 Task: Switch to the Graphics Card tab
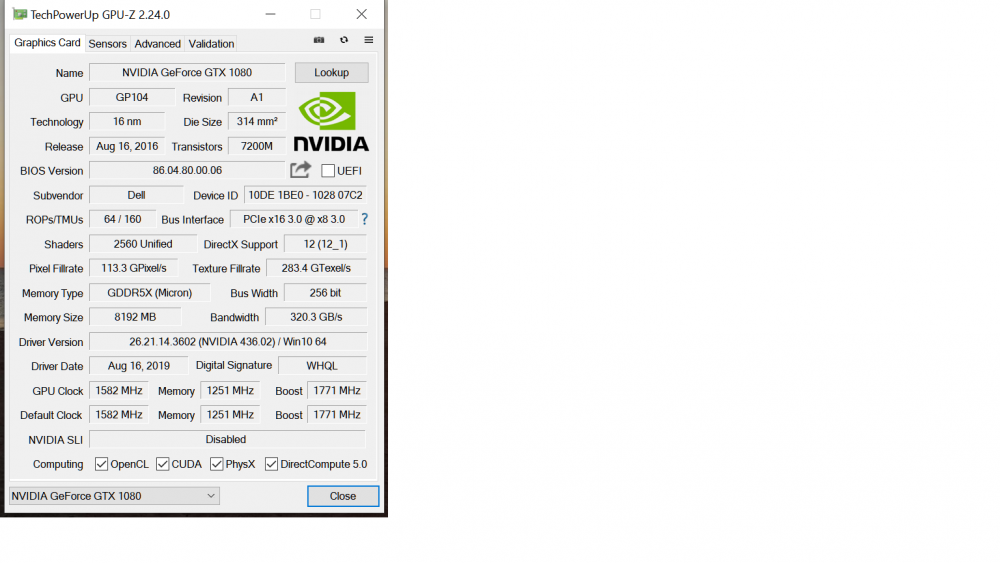47,43
